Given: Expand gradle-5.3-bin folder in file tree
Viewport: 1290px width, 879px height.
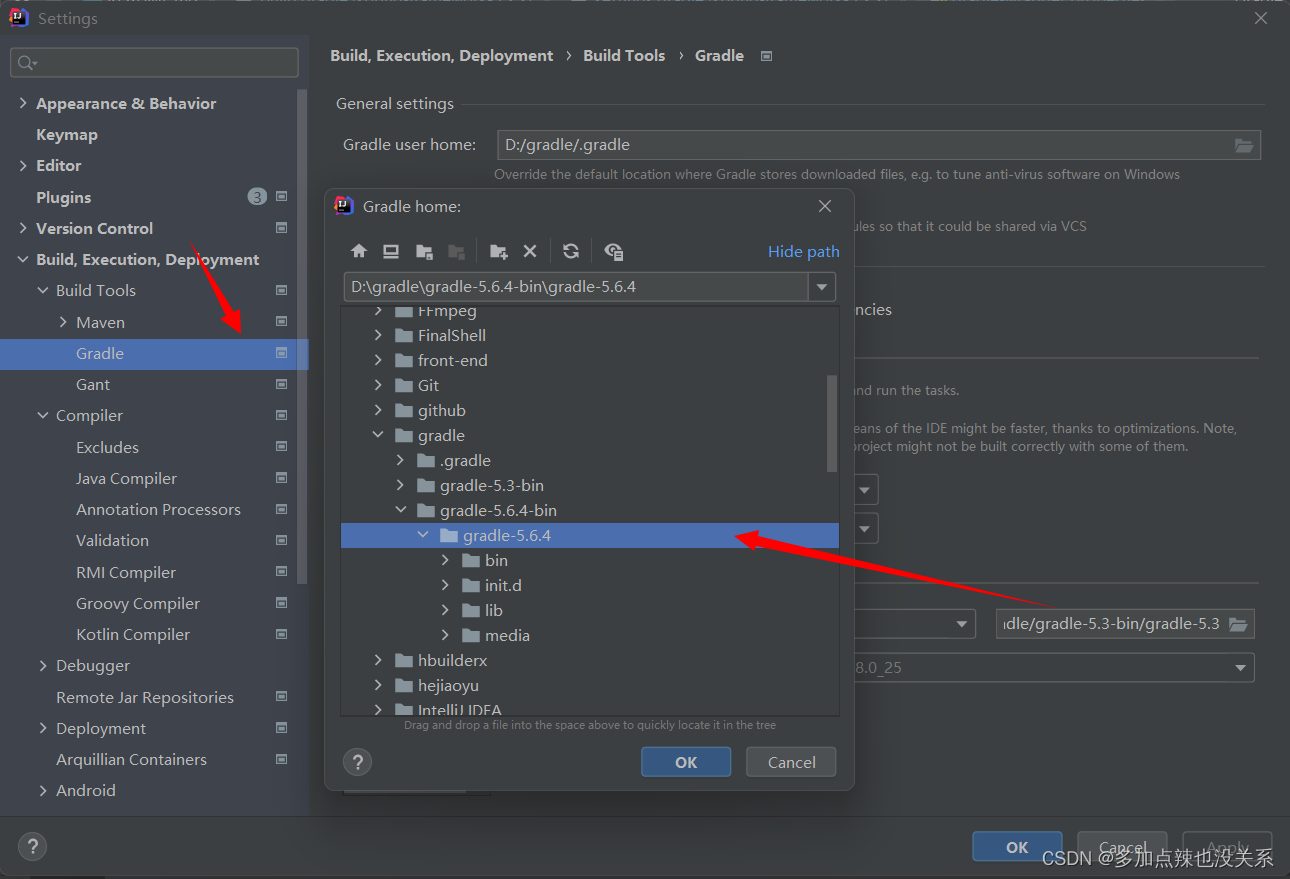Looking at the screenshot, I should (x=400, y=485).
